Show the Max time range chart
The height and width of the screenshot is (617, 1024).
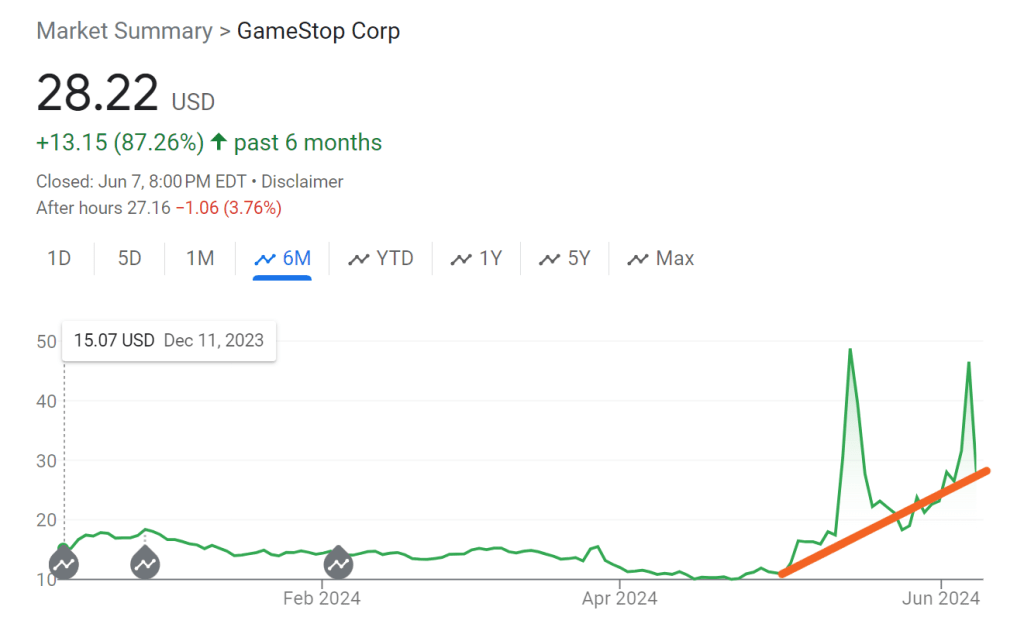click(x=661, y=259)
